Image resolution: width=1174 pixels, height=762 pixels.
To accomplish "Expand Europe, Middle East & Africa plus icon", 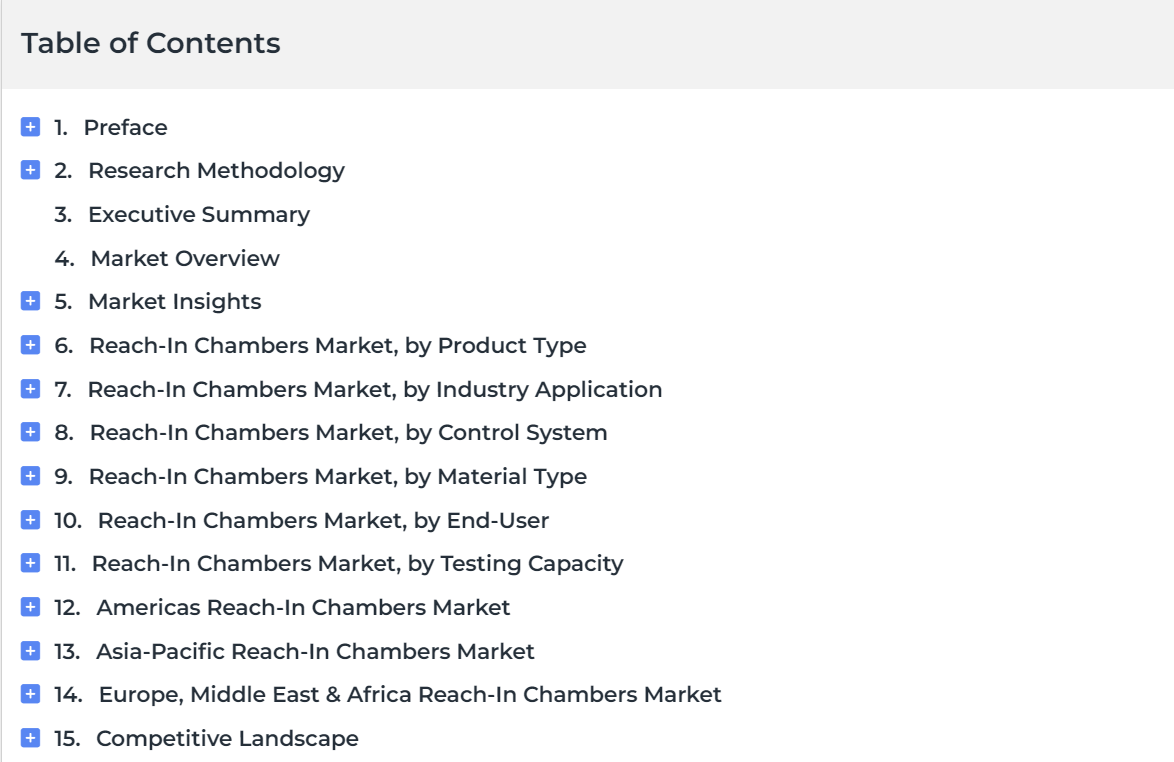I will 30,694.
